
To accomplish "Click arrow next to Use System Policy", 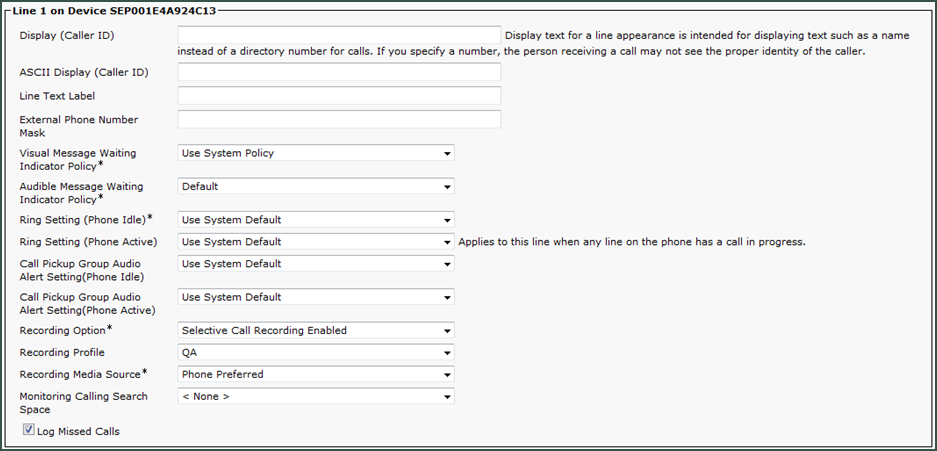I will click(446, 154).
